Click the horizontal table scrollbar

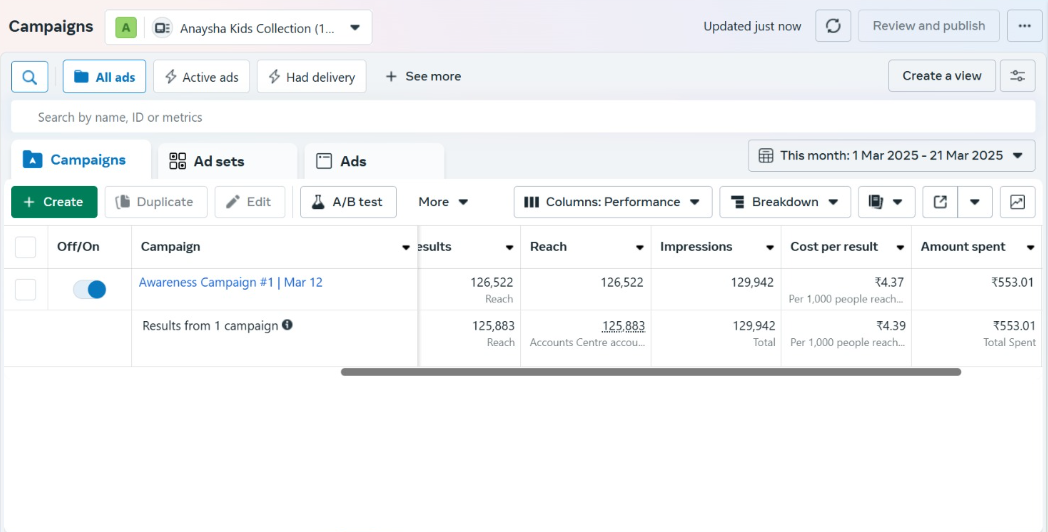tap(650, 372)
